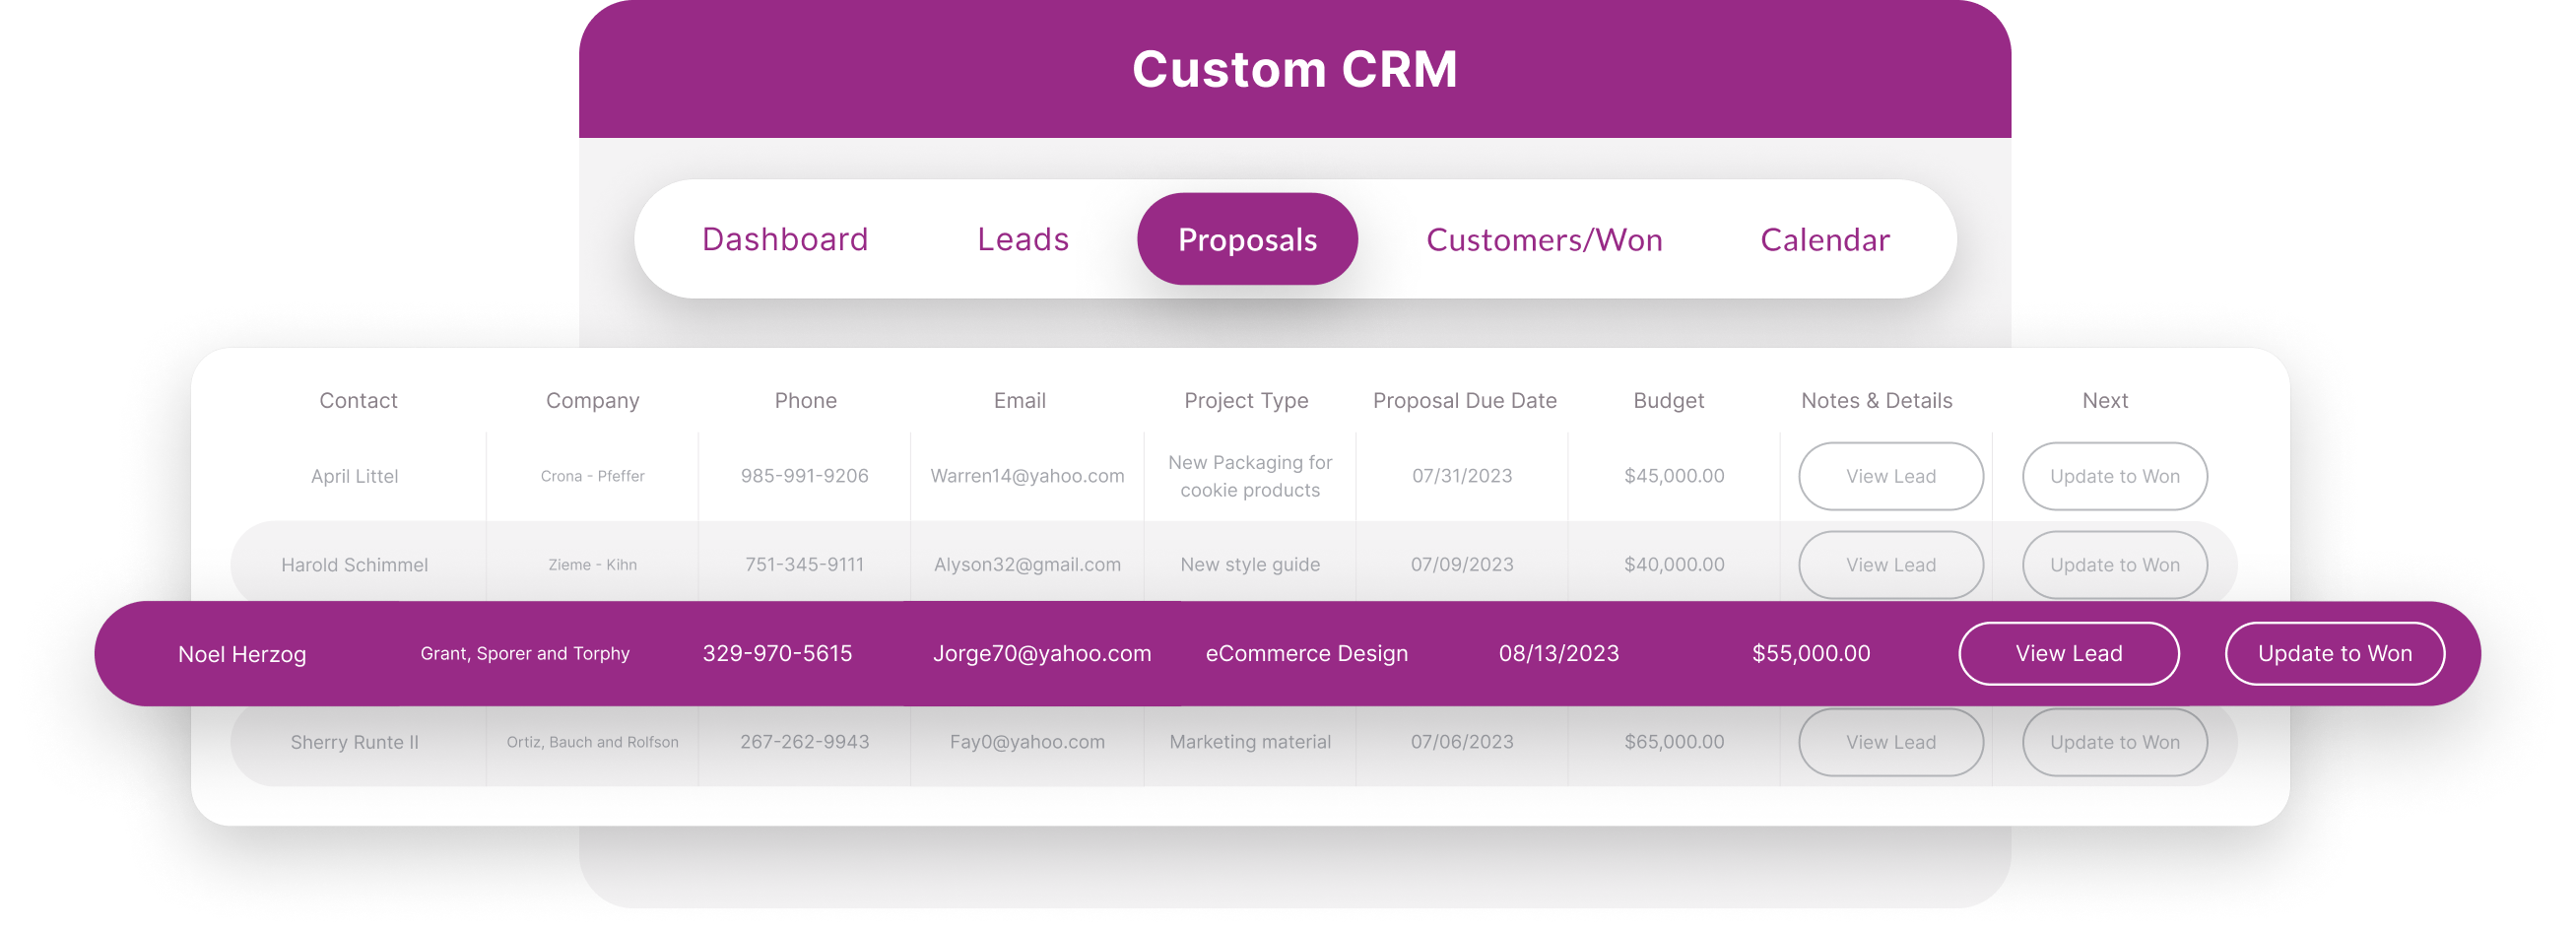The height and width of the screenshot is (931, 2576).
Task: Select the Proposals tab
Action: click(1247, 239)
